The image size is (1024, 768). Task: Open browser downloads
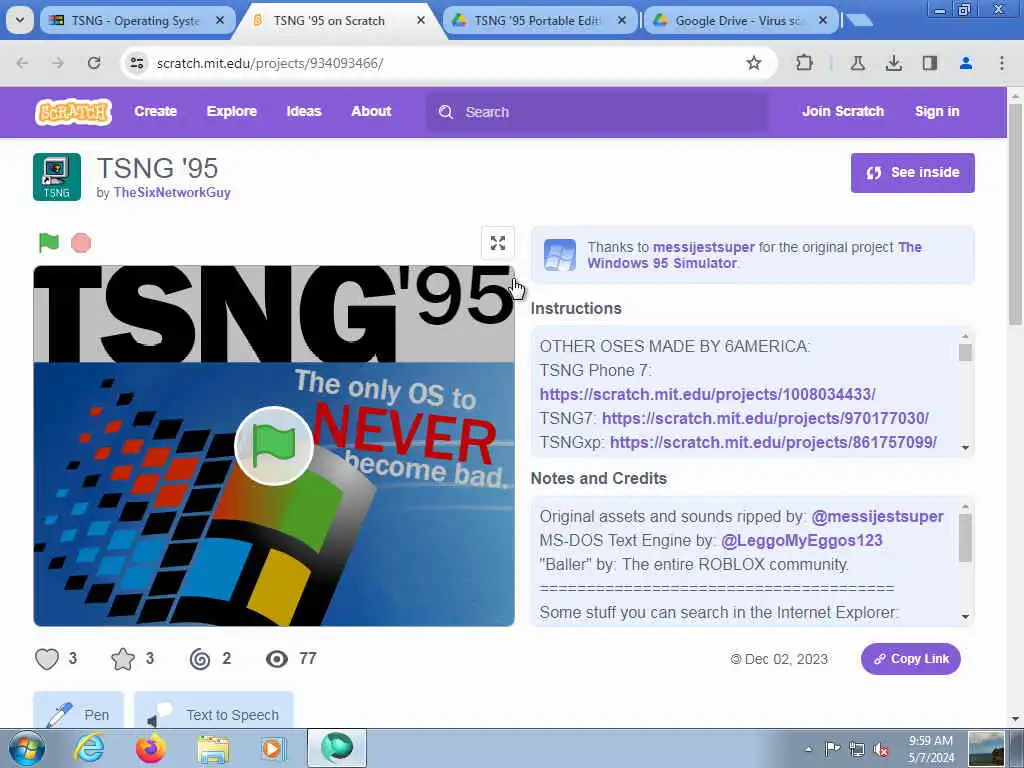[894, 63]
